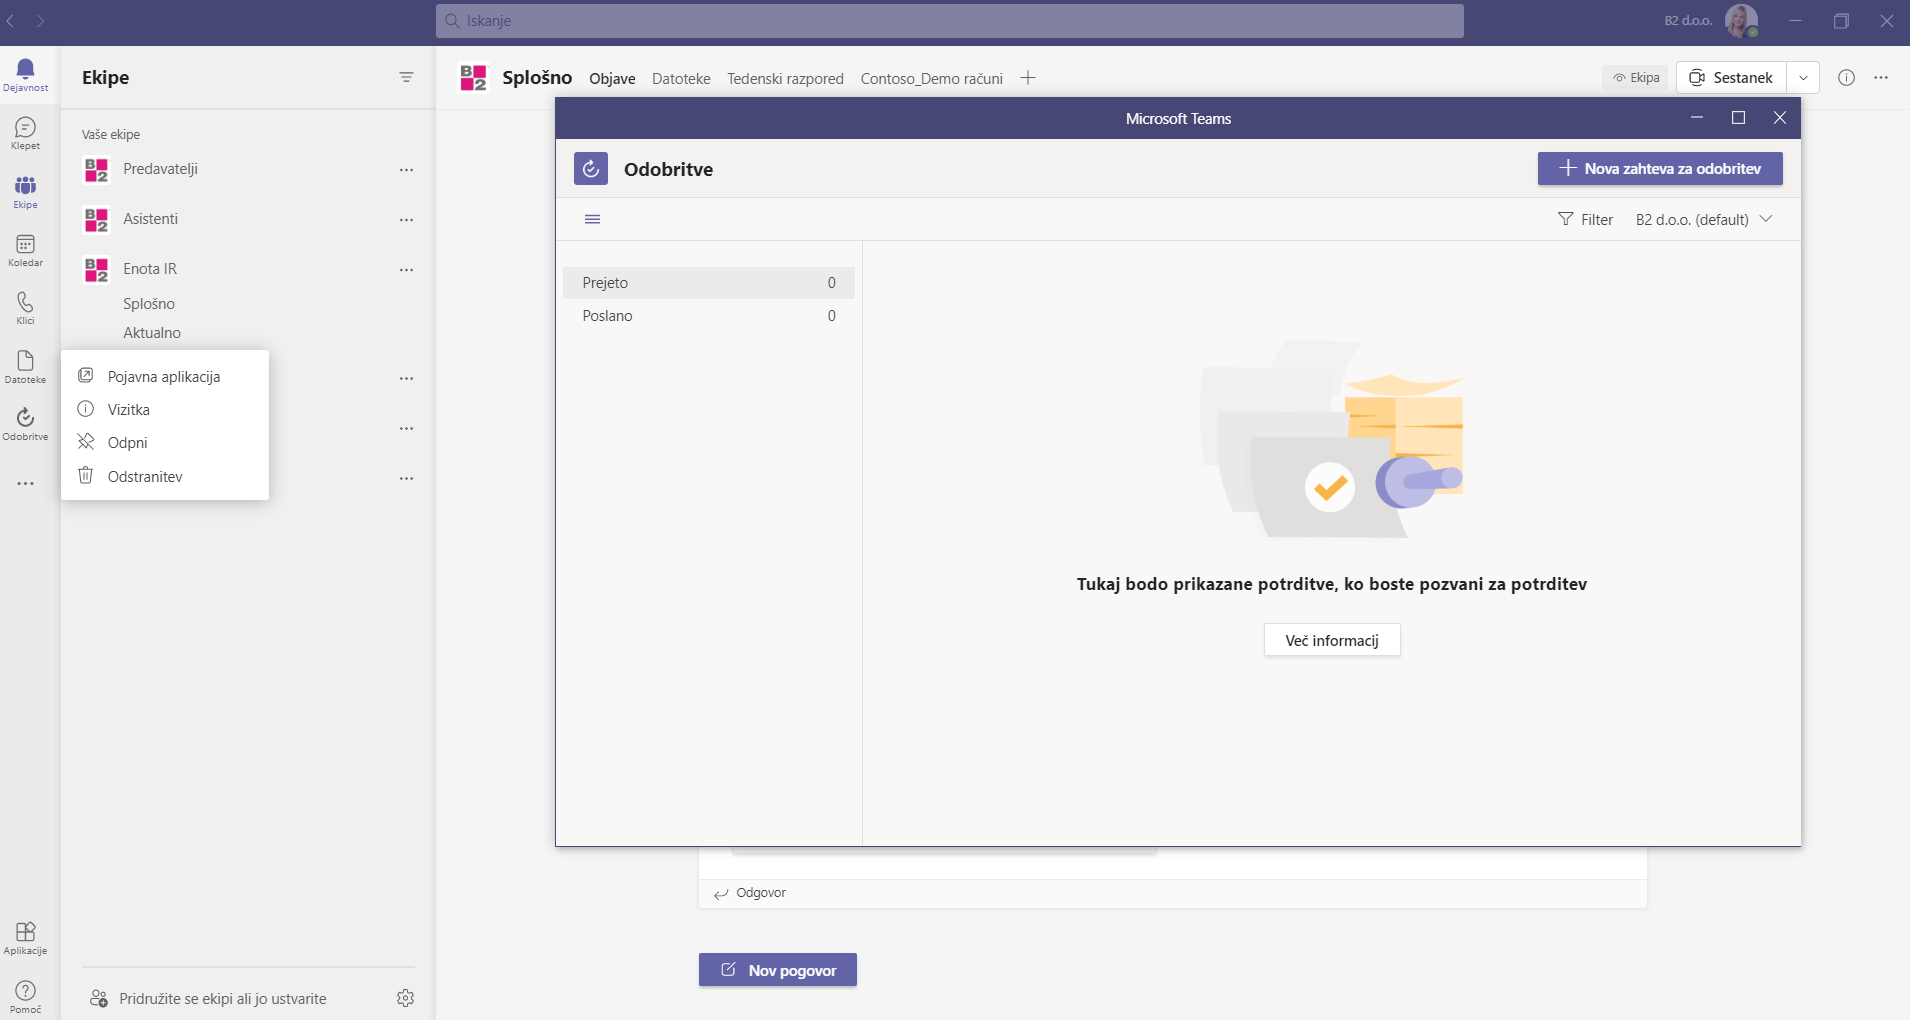Close the Odobritve pop-out window
The height and width of the screenshot is (1020, 1910).
coord(1779,118)
